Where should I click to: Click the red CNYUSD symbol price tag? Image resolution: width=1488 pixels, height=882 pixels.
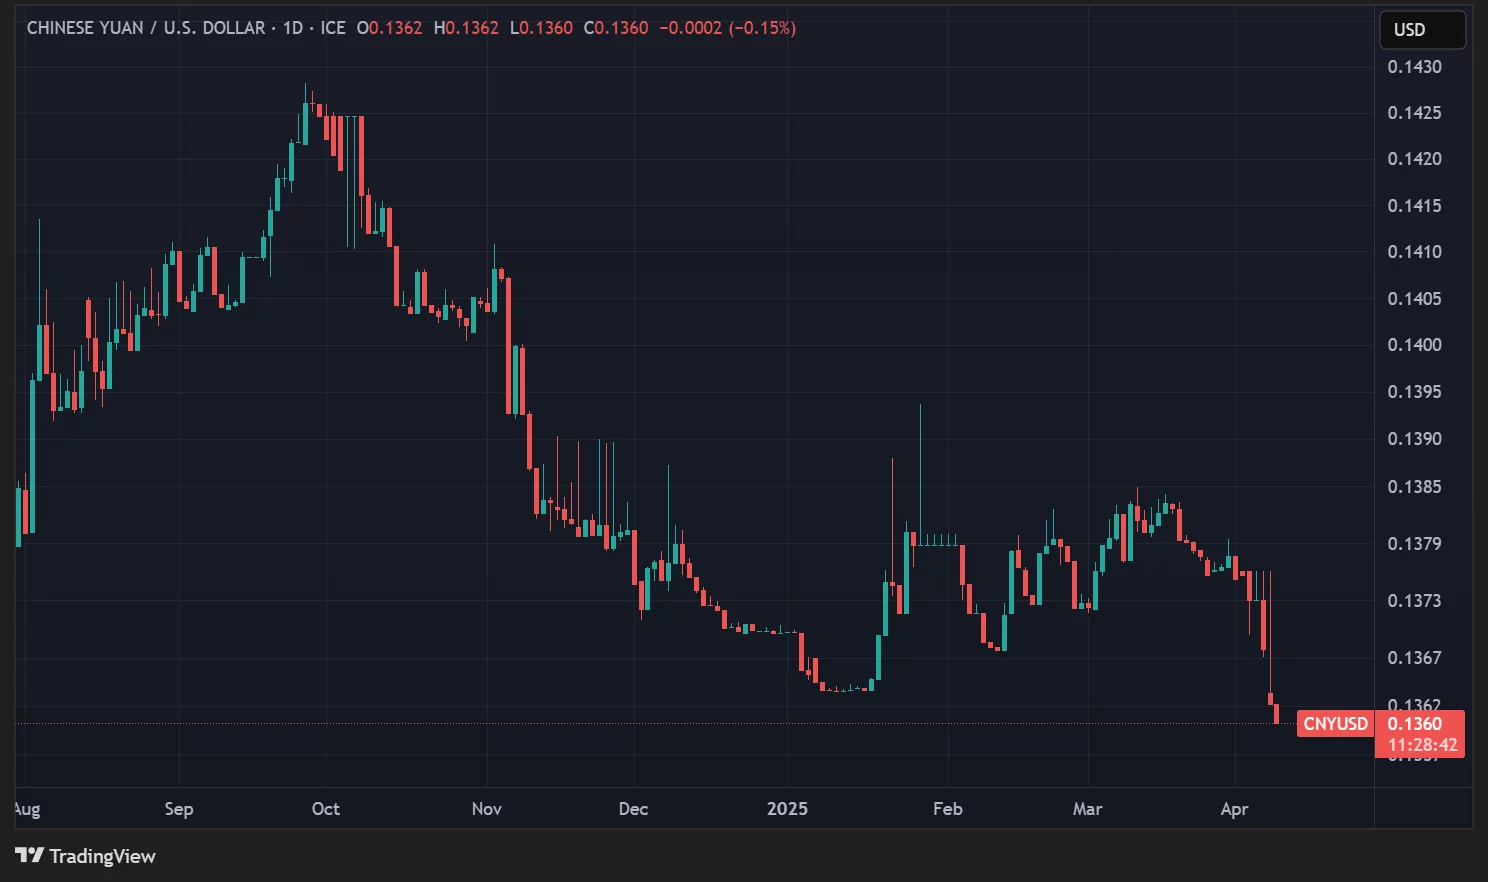pos(1335,724)
